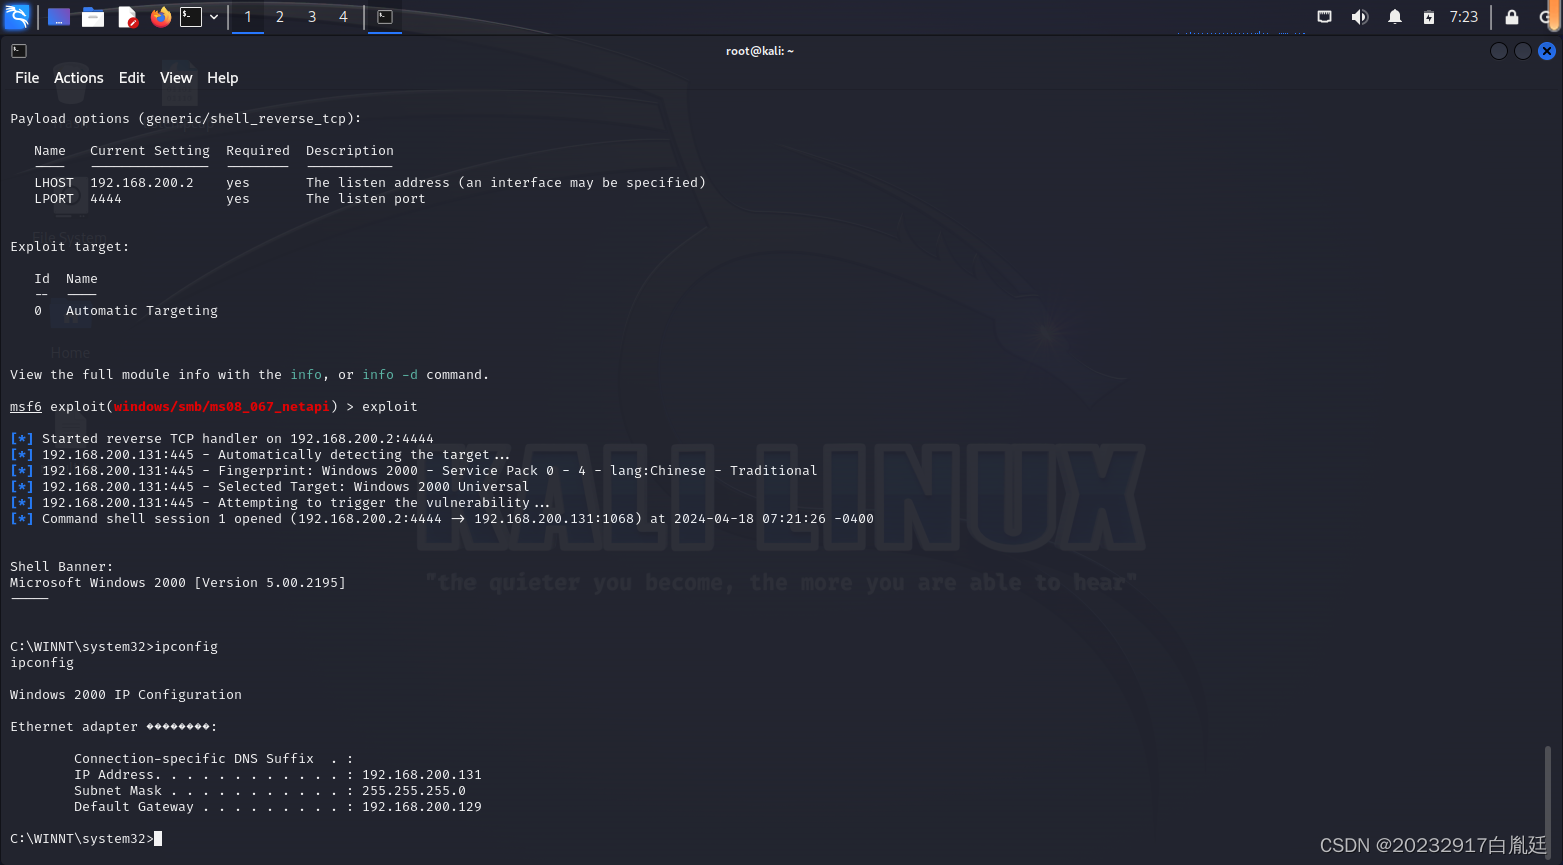Select the terminal window in the taskbar
This screenshot has height=865, width=1563.
pyautogui.click(x=385, y=17)
